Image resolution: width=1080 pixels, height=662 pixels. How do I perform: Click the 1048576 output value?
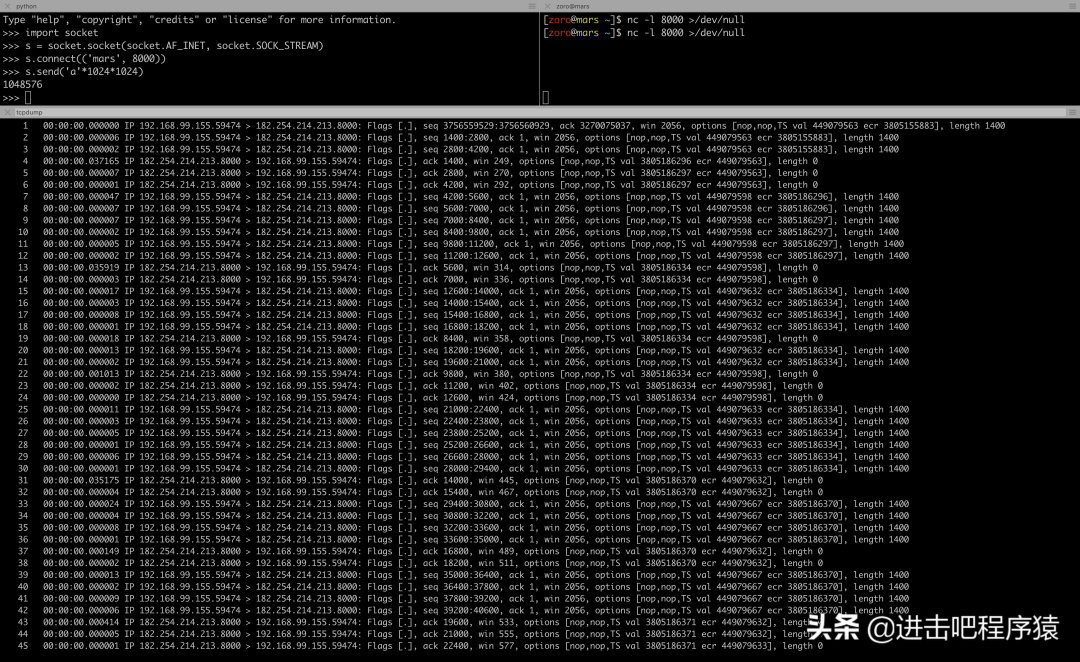coord(23,85)
